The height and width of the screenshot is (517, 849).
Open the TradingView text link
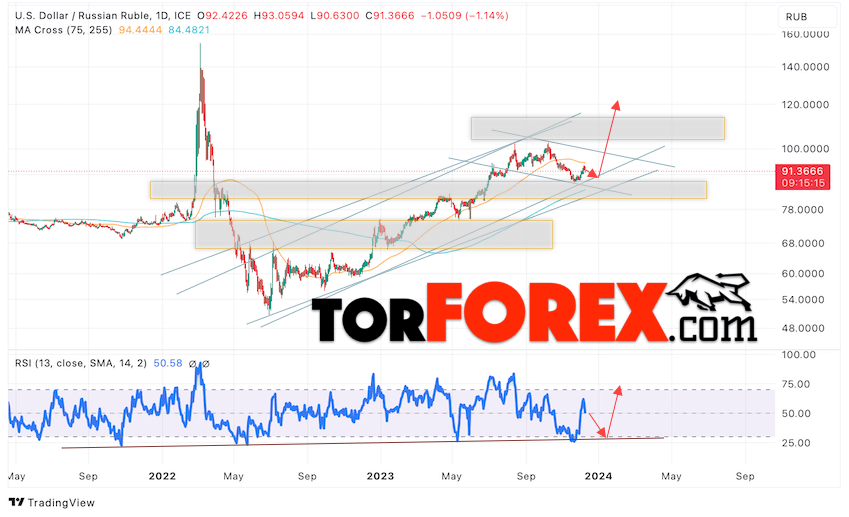click(61, 503)
